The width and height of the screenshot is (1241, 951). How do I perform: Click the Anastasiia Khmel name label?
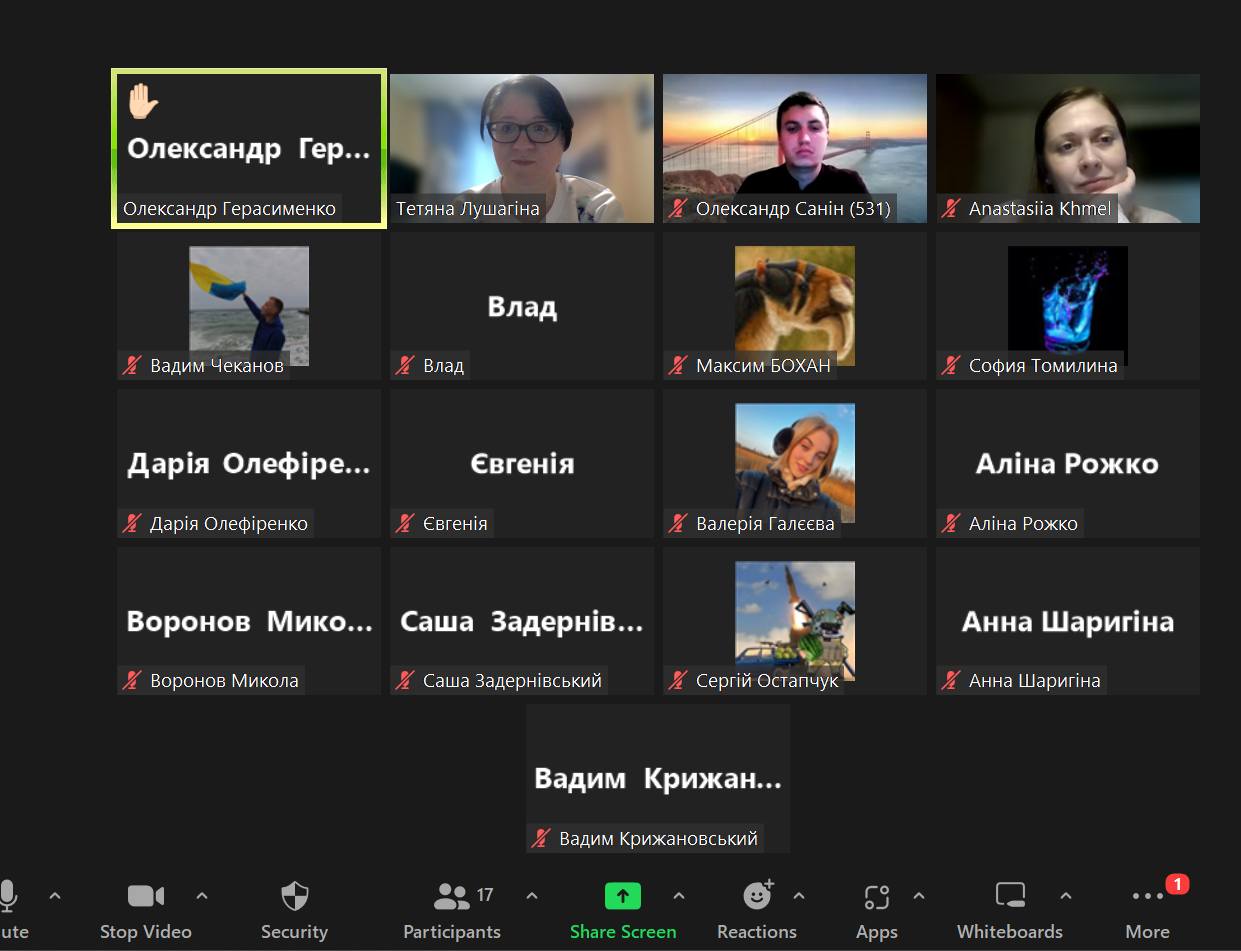(x=1039, y=209)
